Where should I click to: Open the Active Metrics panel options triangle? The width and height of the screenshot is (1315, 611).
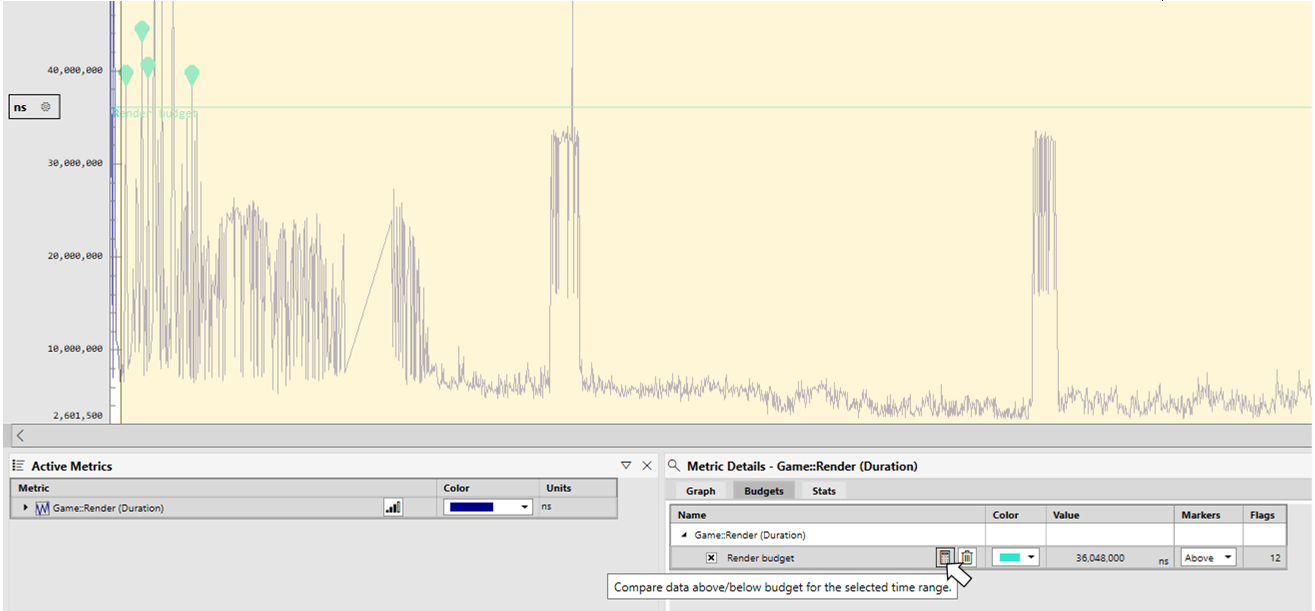click(626, 466)
